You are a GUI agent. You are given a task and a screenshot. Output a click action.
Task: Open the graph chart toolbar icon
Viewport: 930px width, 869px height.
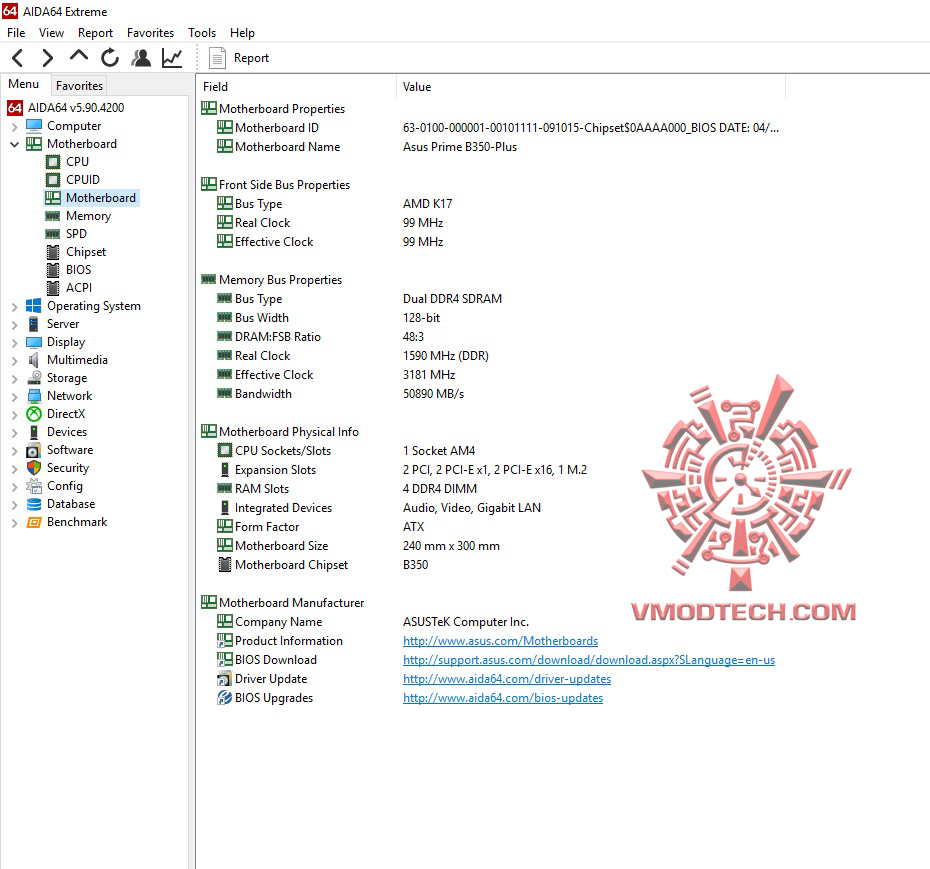[172, 58]
